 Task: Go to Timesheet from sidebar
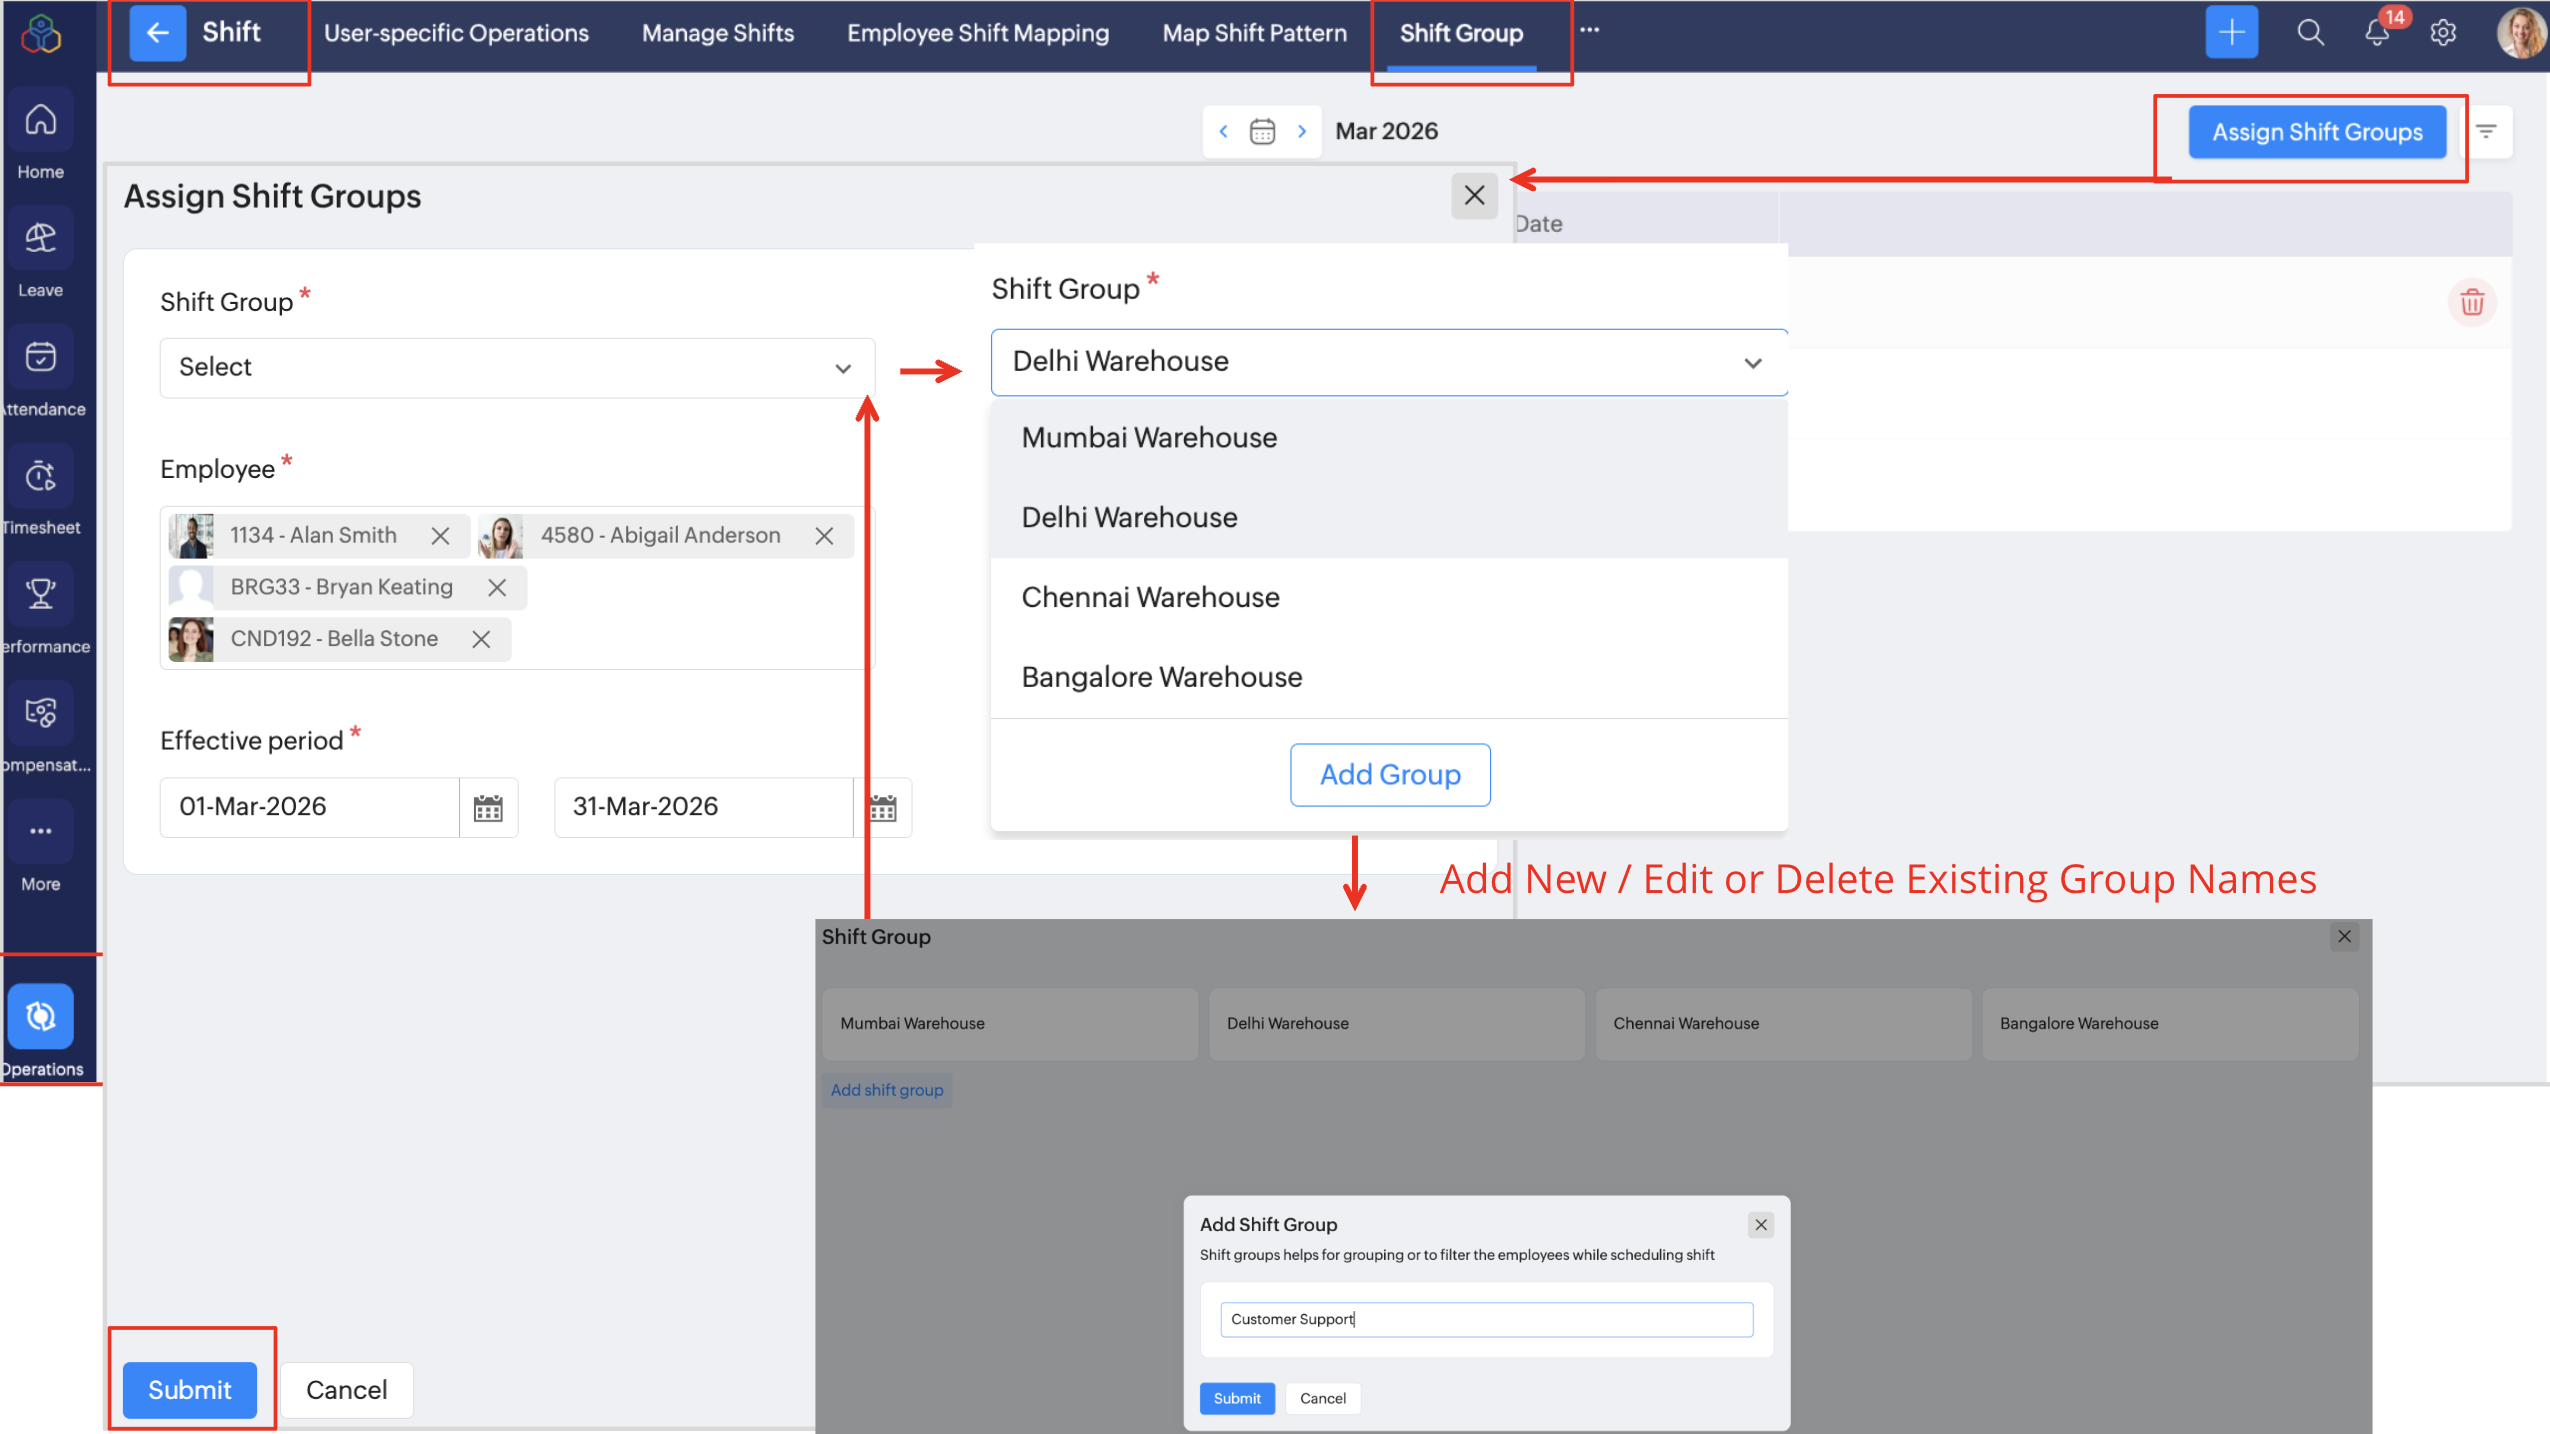(40, 477)
